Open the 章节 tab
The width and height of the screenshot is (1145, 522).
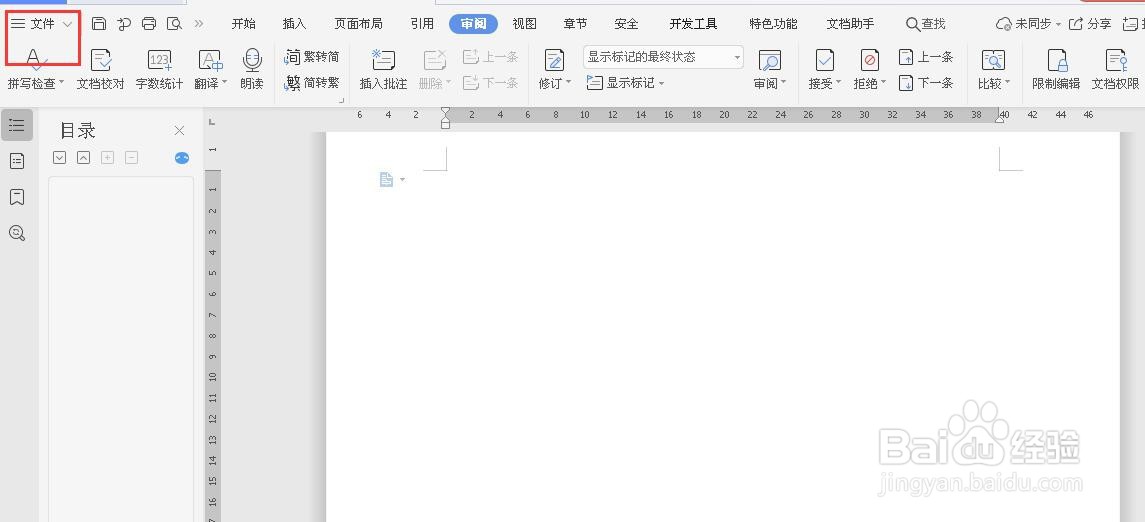(575, 24)
